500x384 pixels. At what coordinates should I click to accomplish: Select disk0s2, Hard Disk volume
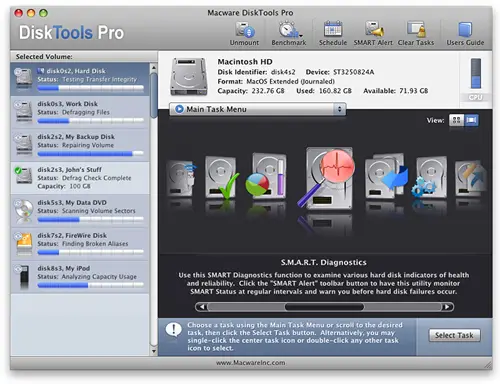[x=80, y=79]
